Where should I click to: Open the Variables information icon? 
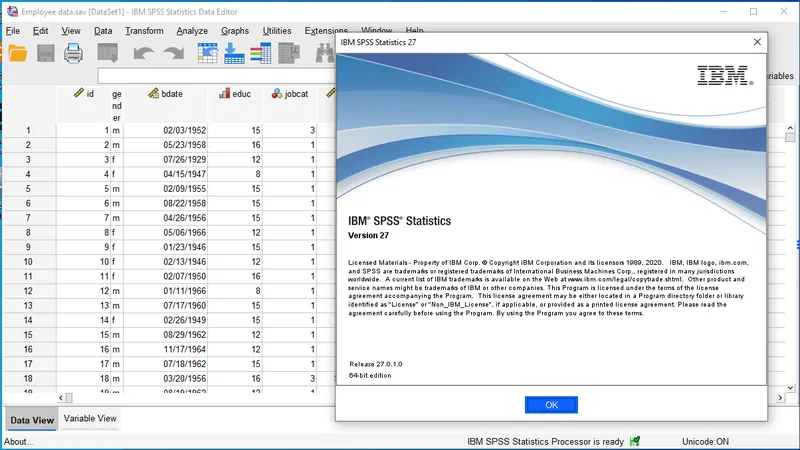[x=261, y=53]
